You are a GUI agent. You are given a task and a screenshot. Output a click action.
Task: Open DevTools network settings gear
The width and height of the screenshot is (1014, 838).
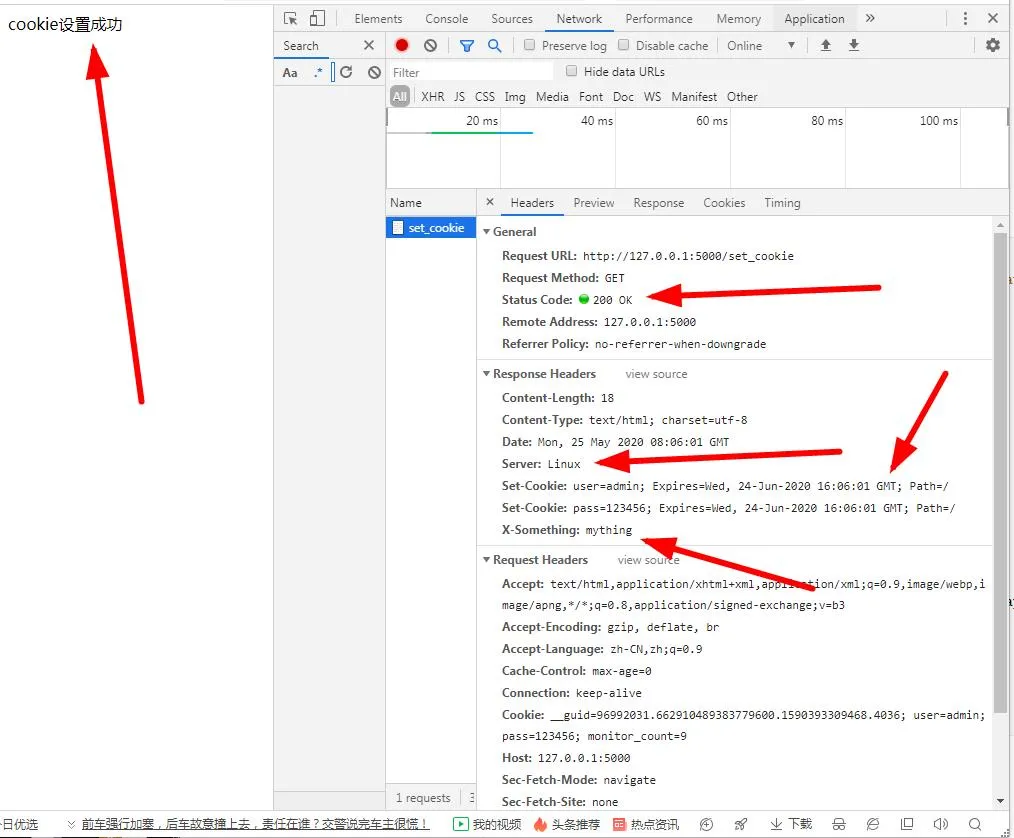tap(992, 46)
